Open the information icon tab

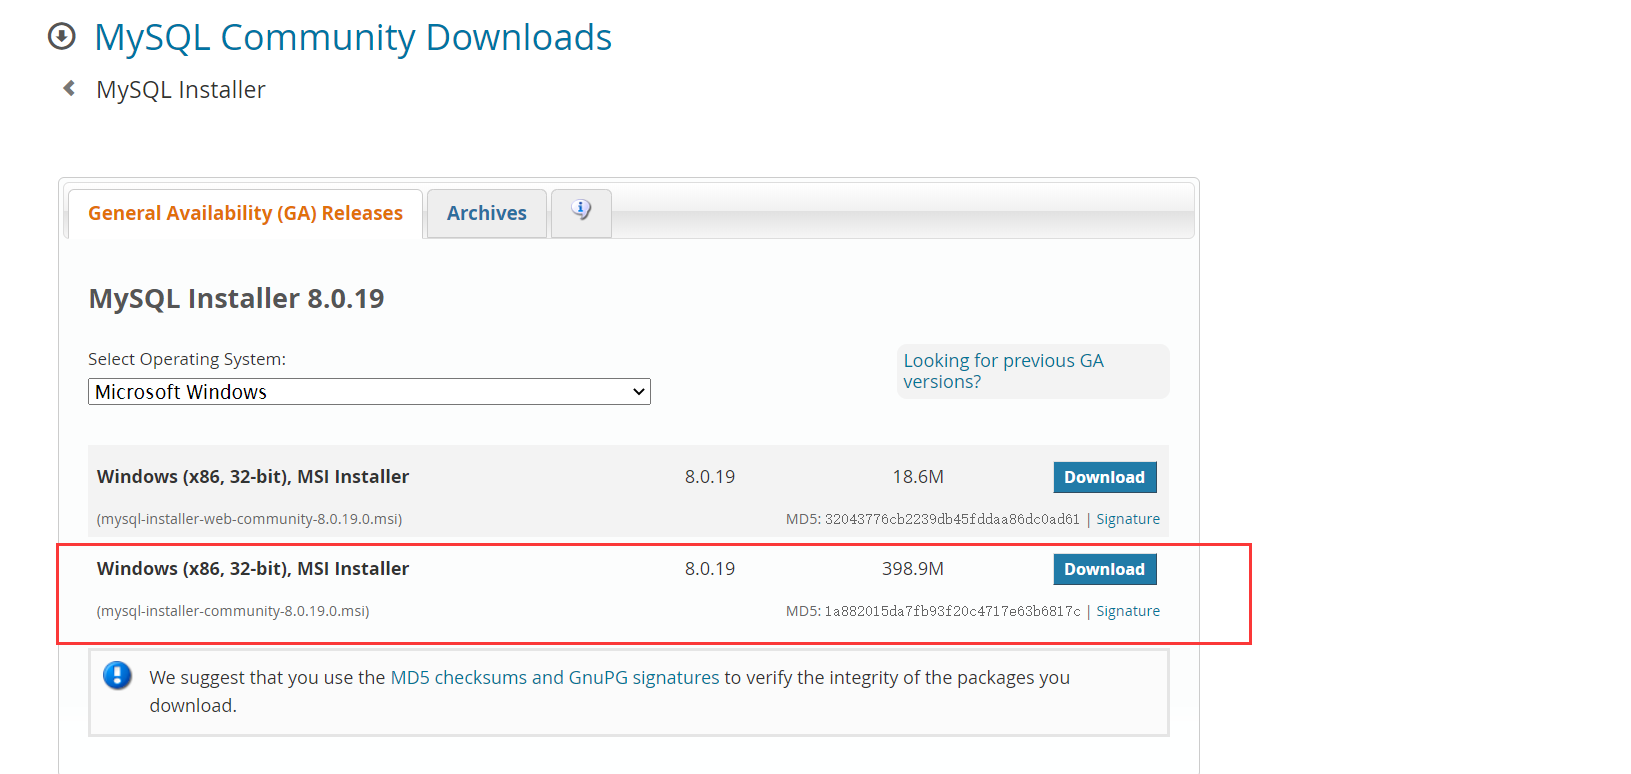[581, 212]
